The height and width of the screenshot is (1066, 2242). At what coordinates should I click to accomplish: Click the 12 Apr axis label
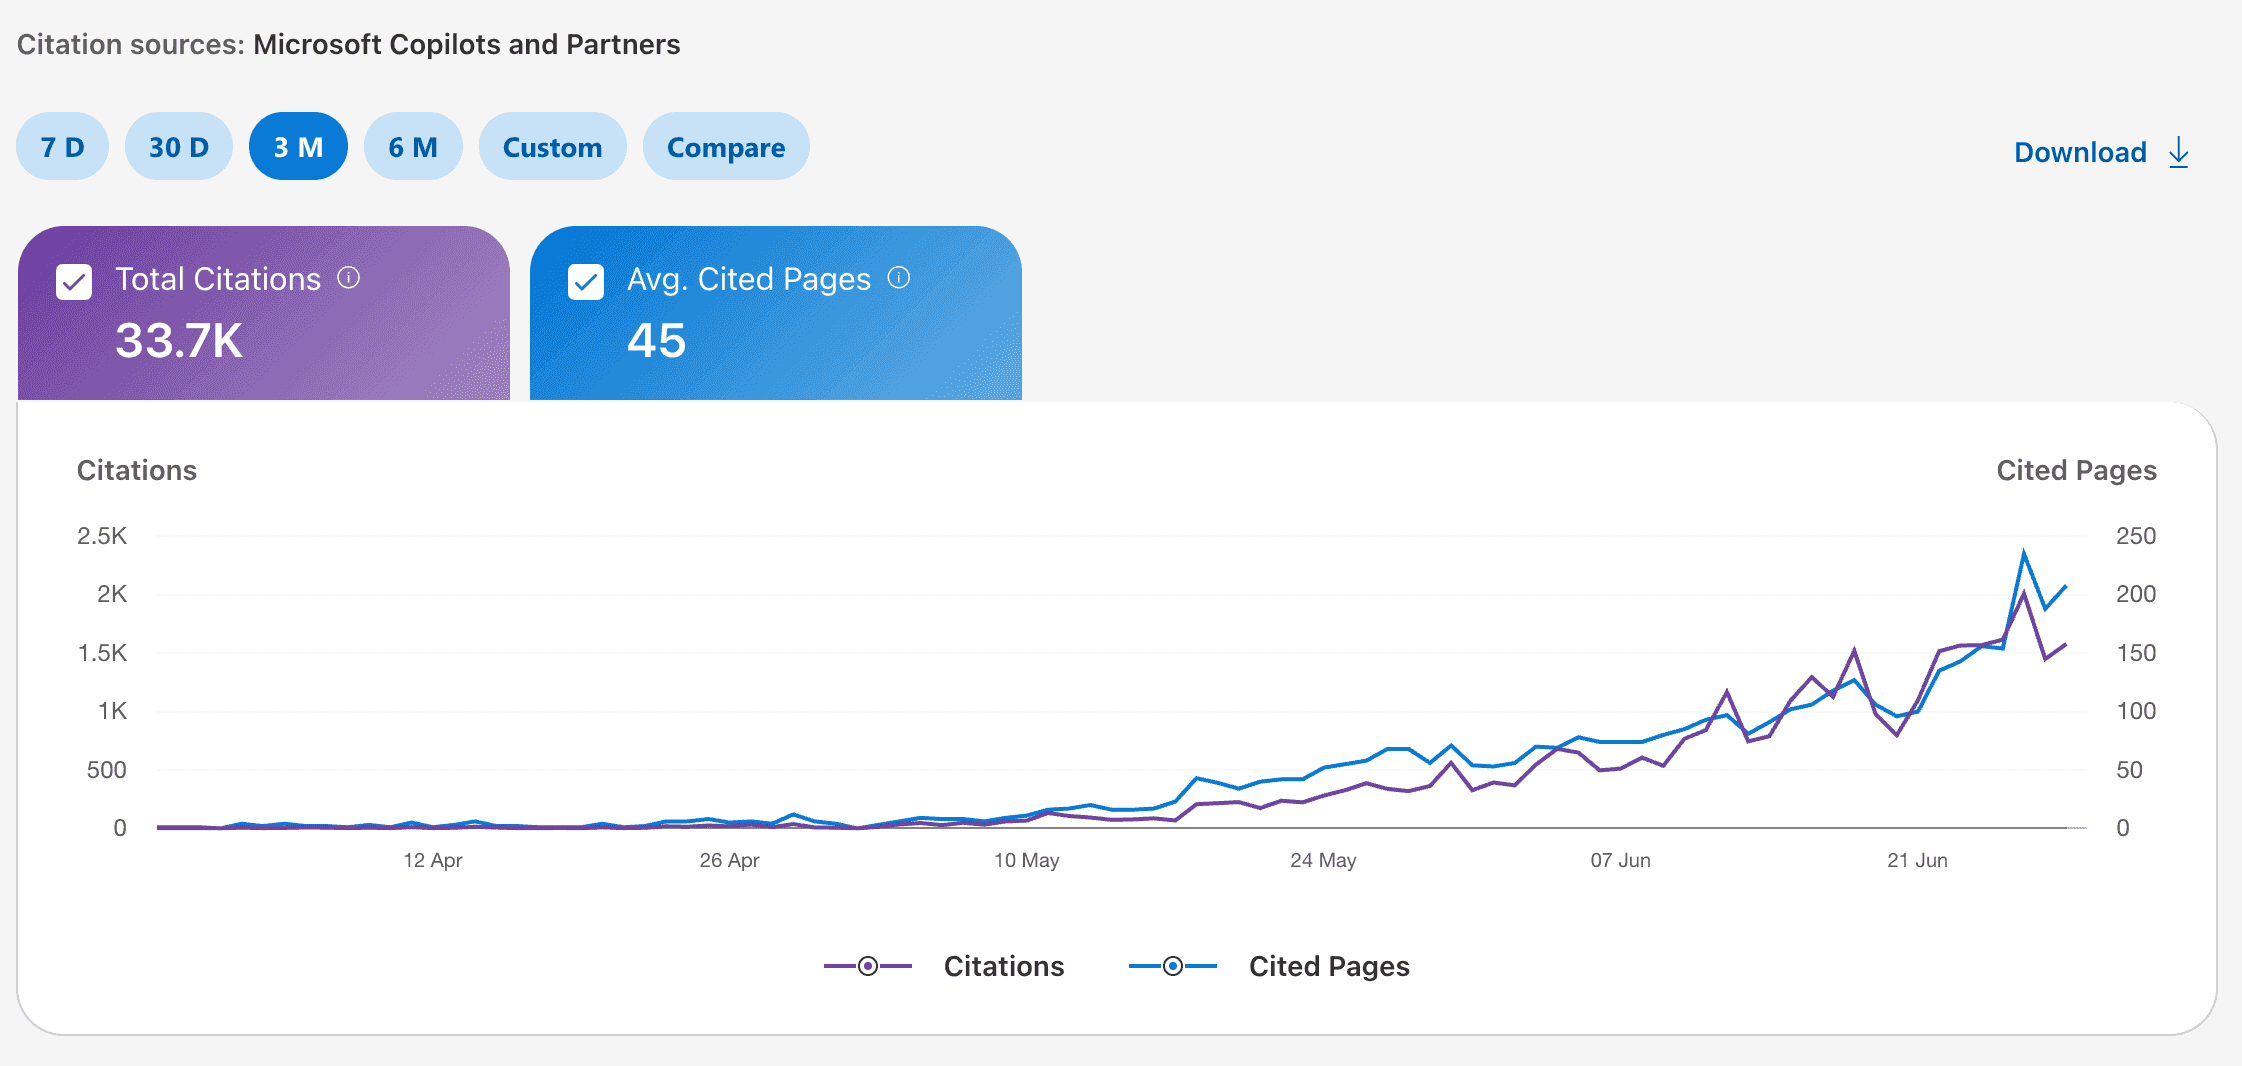(433, 860)
